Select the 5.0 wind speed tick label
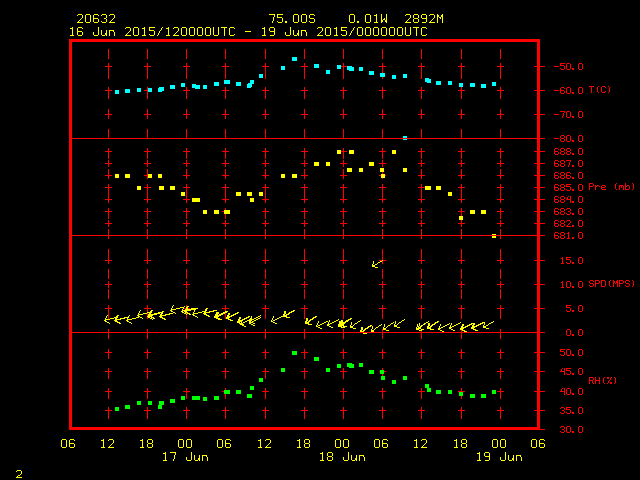The width and height of the screenshot is (640, 480). pyautogui.click(x=574, y=309)
